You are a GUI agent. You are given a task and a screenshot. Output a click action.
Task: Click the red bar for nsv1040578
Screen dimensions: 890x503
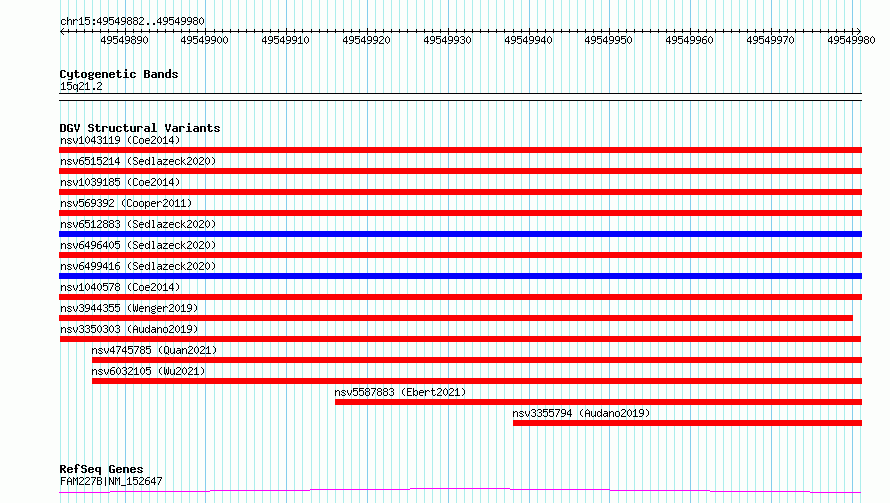[x=460, y=297]
